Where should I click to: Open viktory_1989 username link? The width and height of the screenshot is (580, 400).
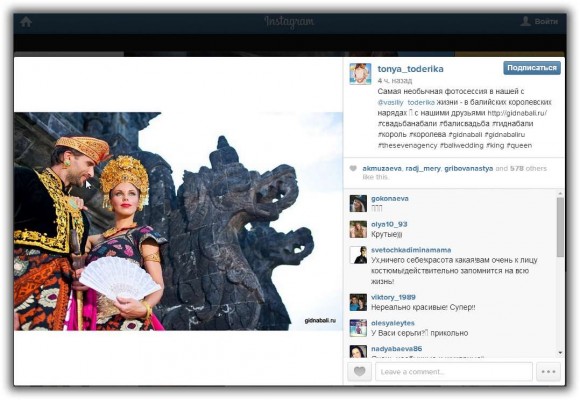[393, 298]
